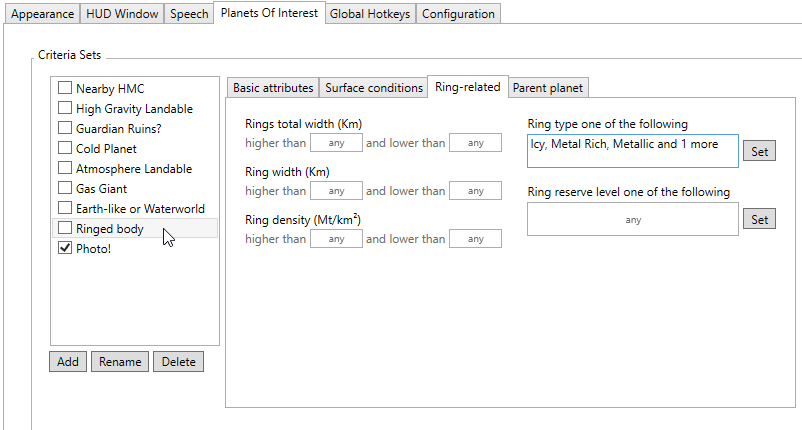
Task: Select Earth-like or Waterworld entry
Action: (x=140, y=209)
